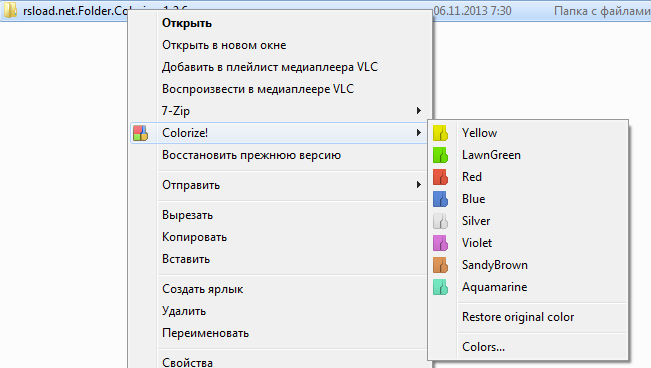Click Удалить in the context menu
The height and width of the screenshot is (368, 651).
tap(184, 311)
